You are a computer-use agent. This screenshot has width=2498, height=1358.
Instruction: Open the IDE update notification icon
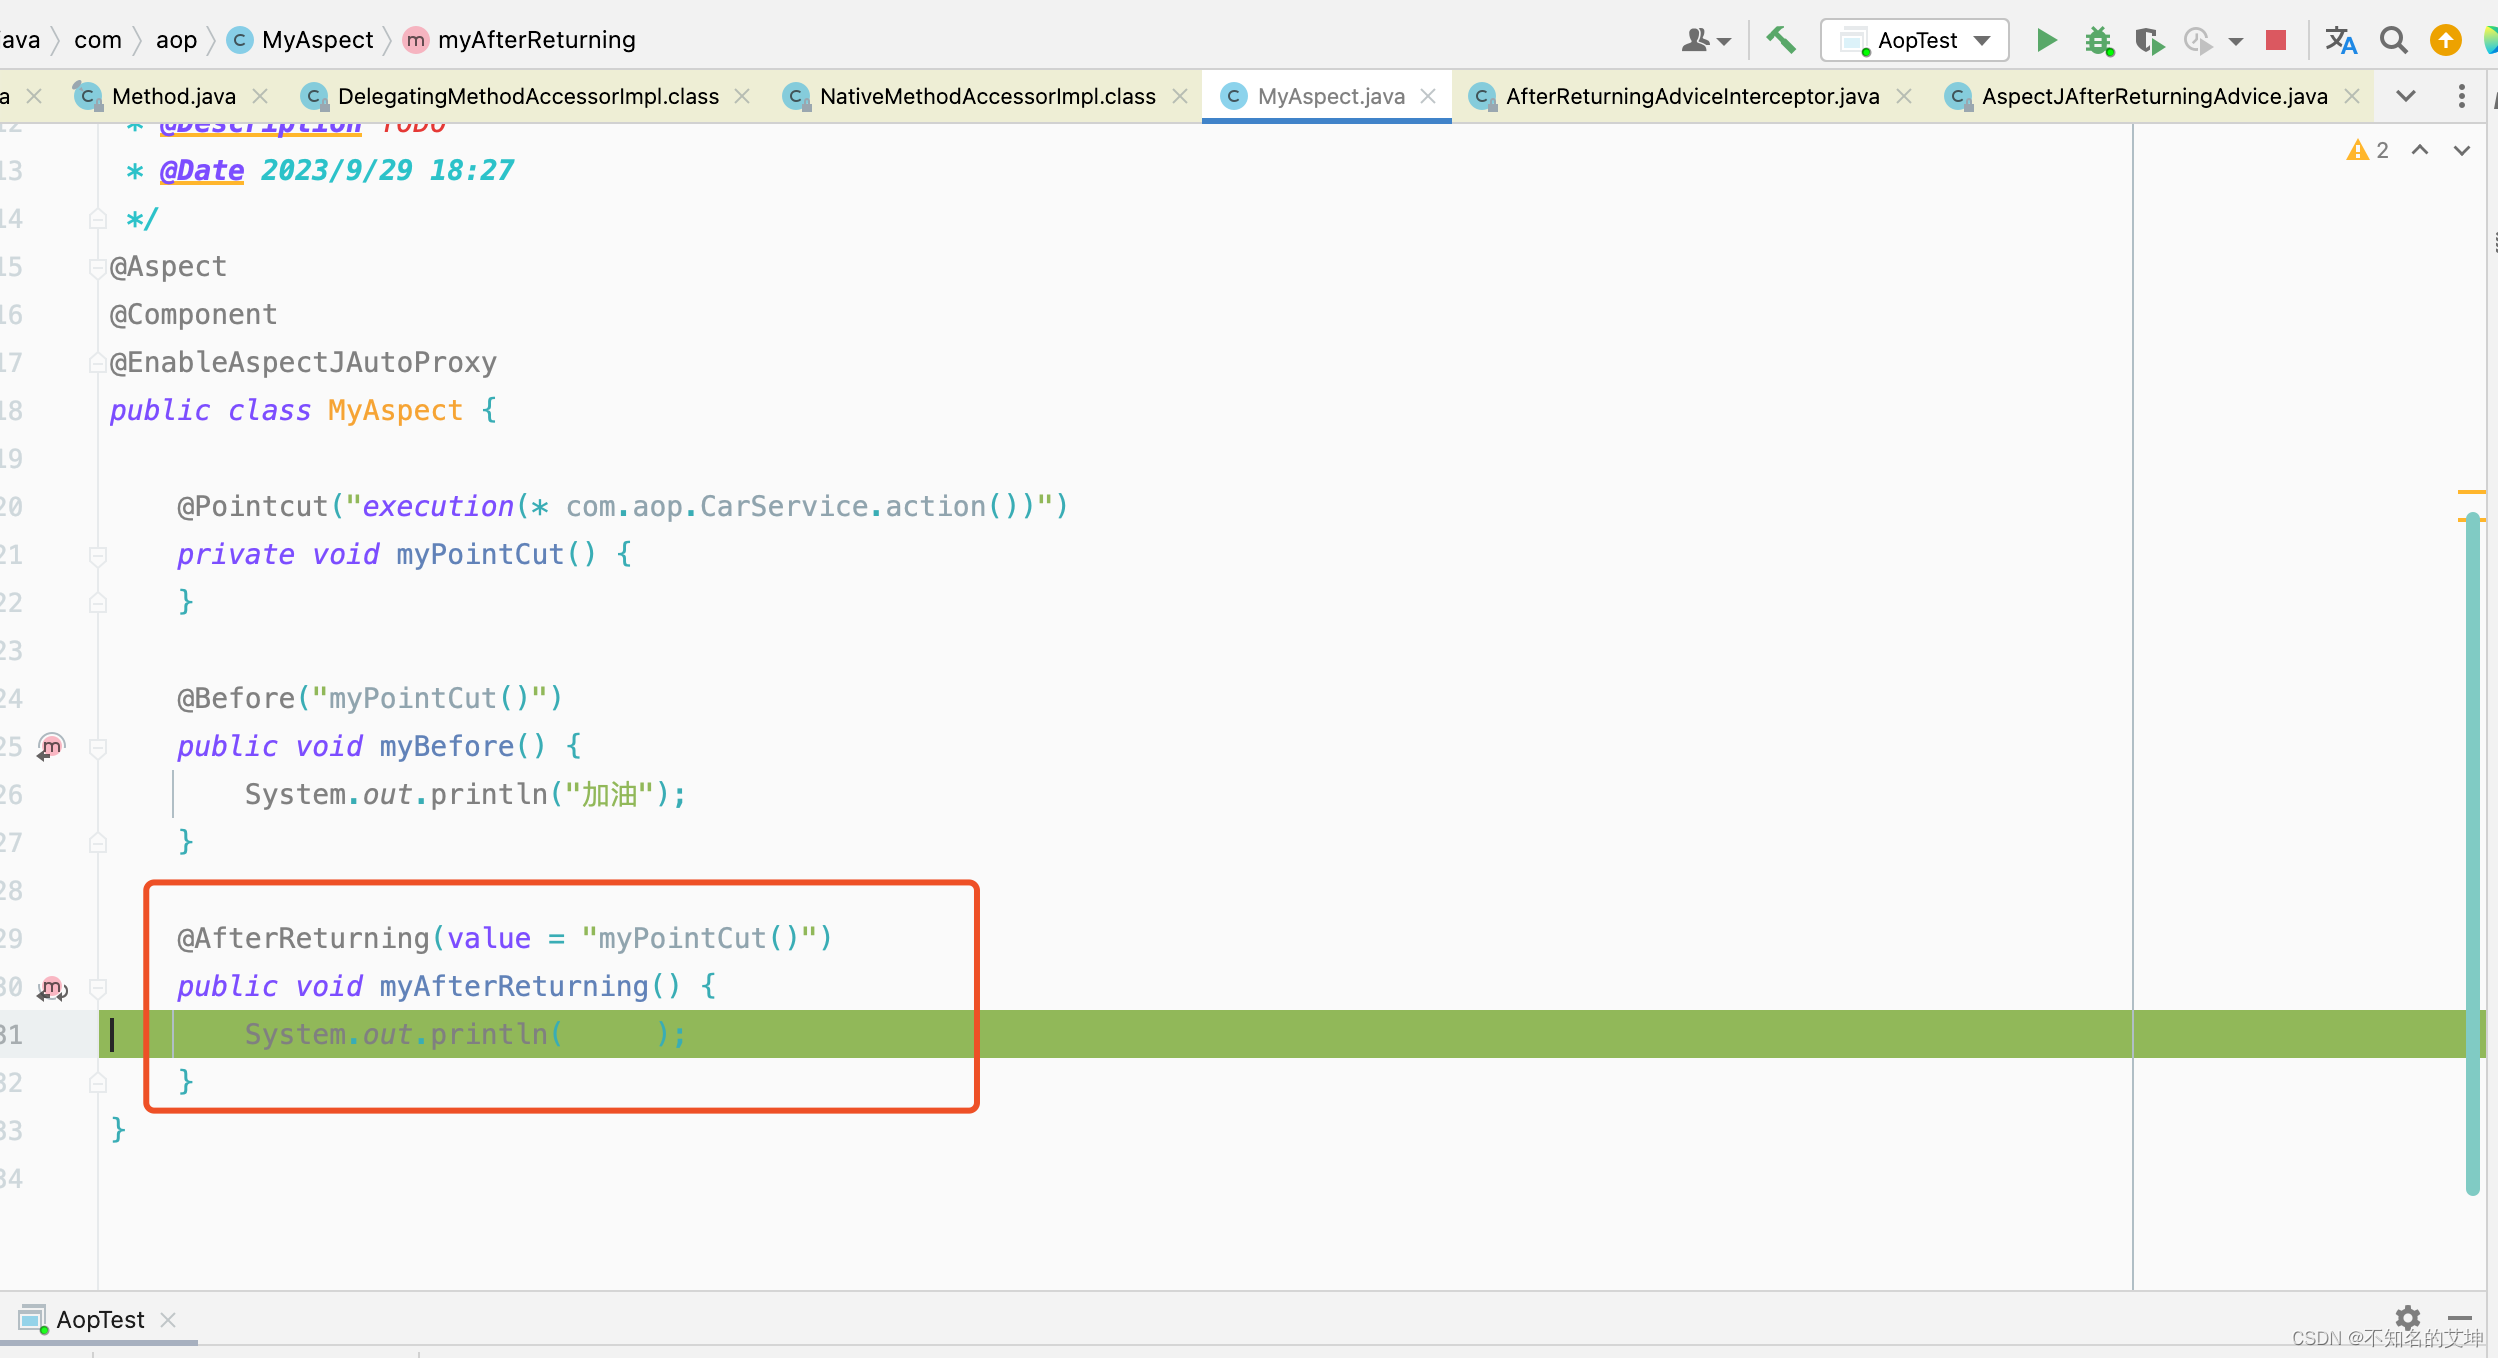tap(2445, 40)
